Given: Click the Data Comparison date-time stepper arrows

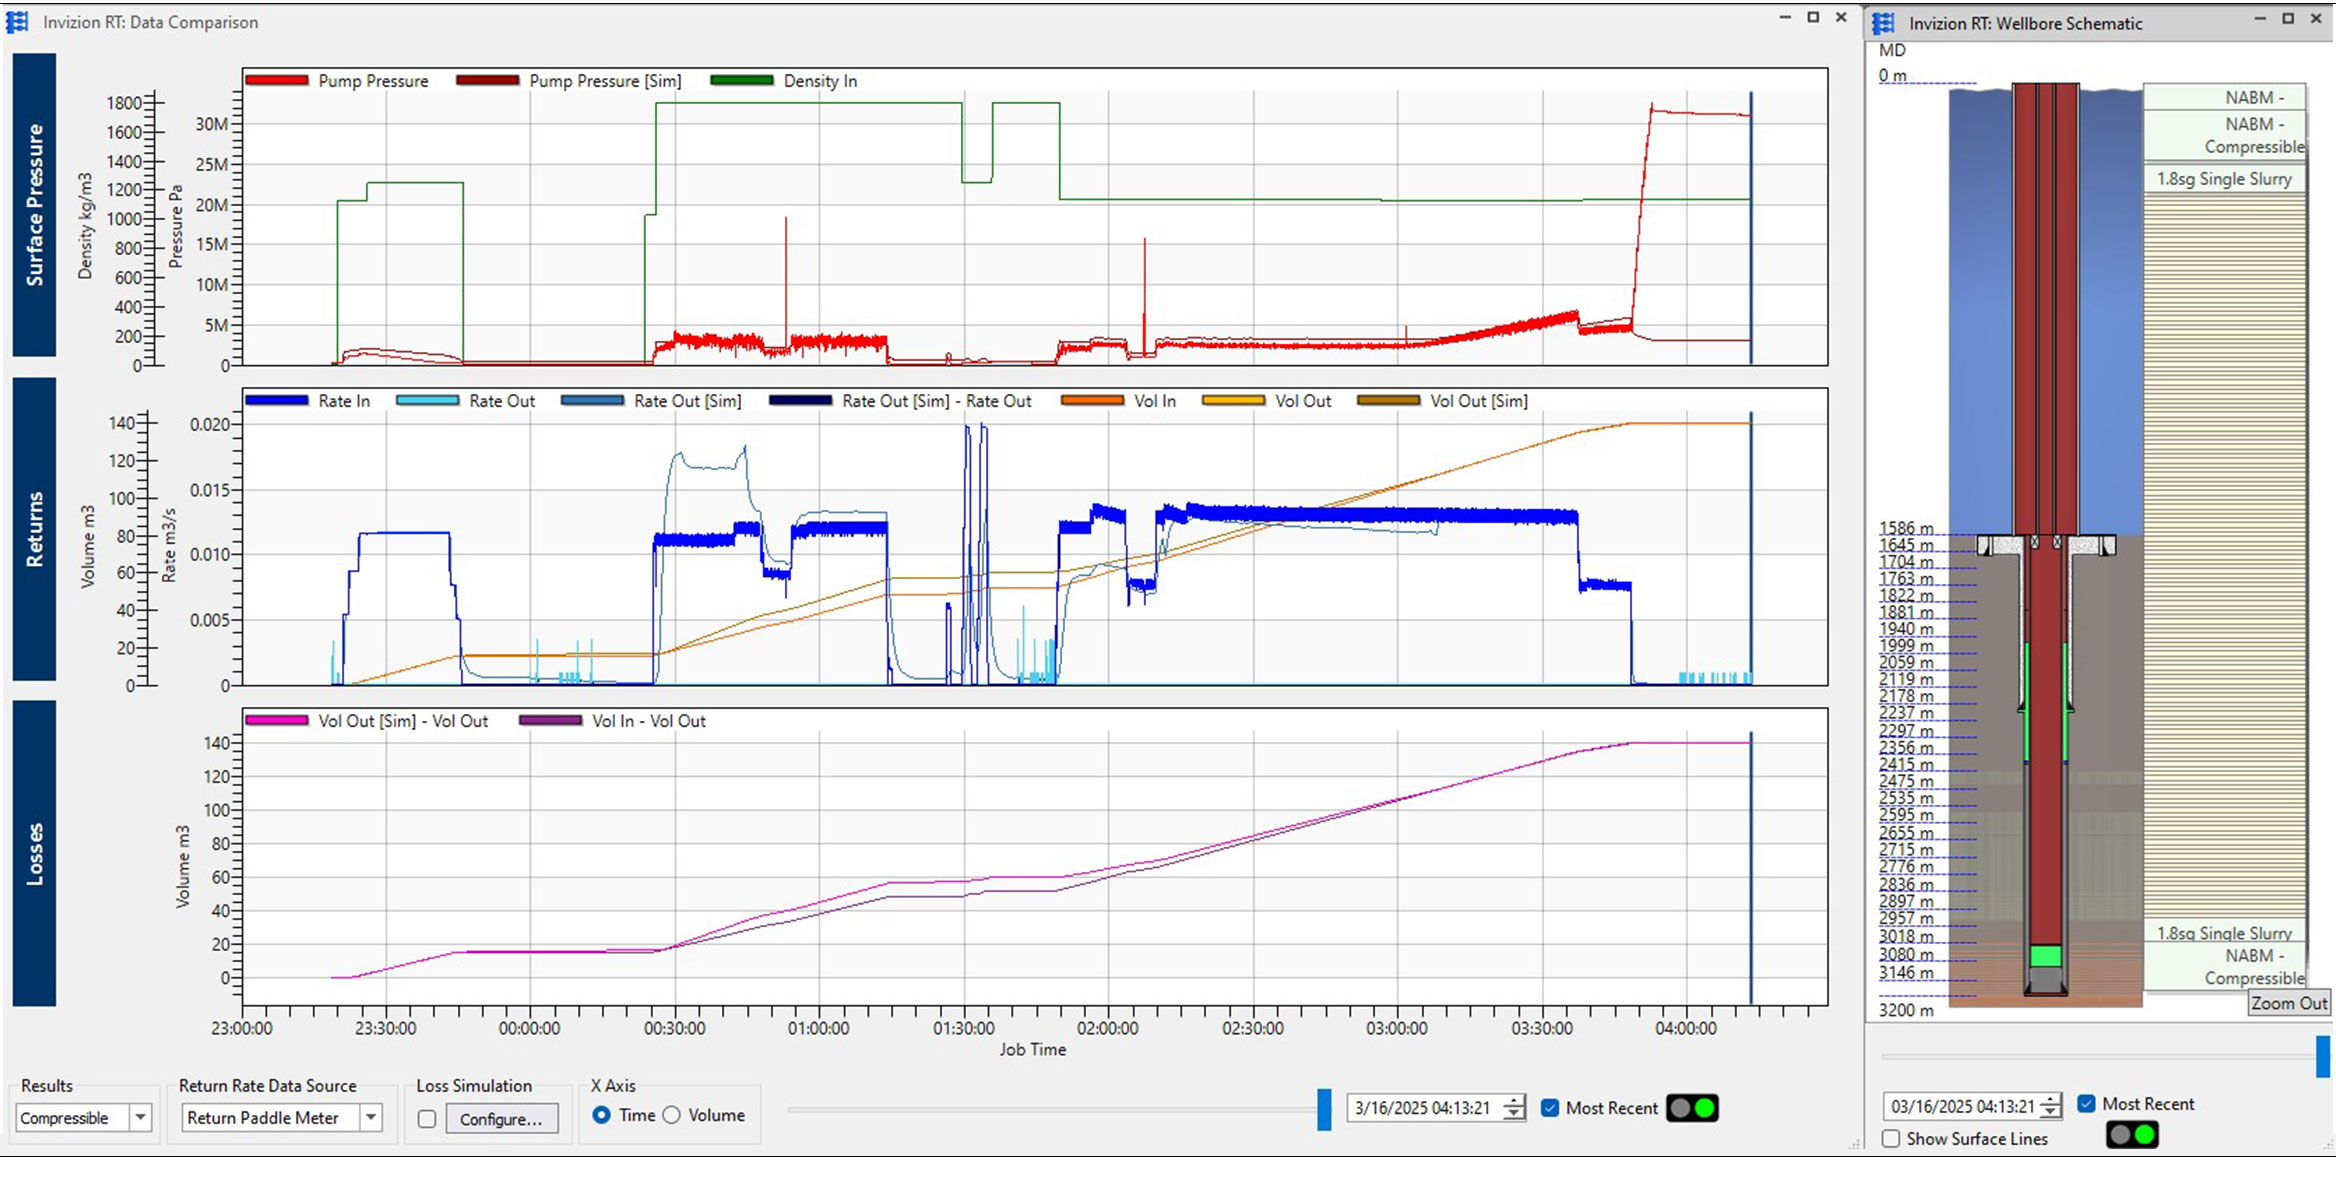Looking at the screenshot, I should pyautogui.click(x=1514, y=1108).
